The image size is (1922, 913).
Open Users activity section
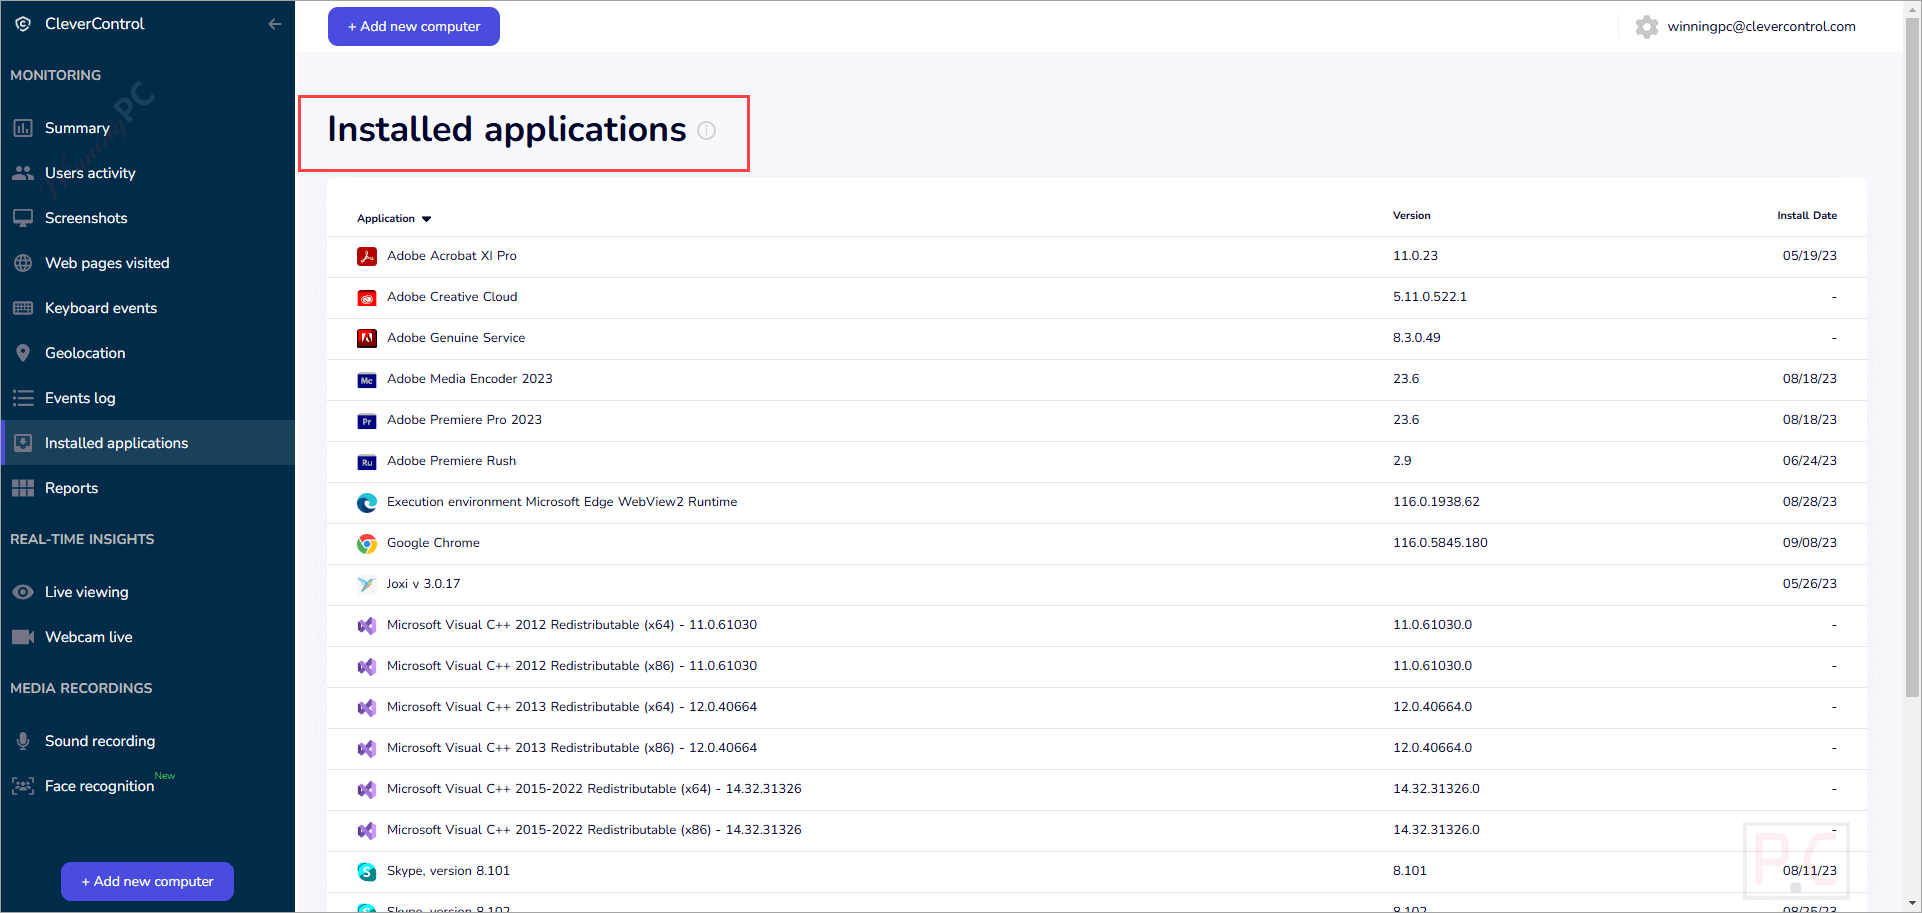pos(148,173)
